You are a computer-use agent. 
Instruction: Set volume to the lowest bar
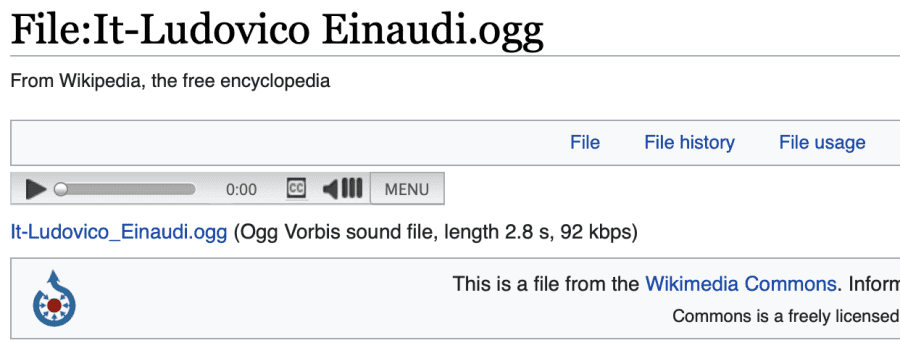click(x=344, y=188)
